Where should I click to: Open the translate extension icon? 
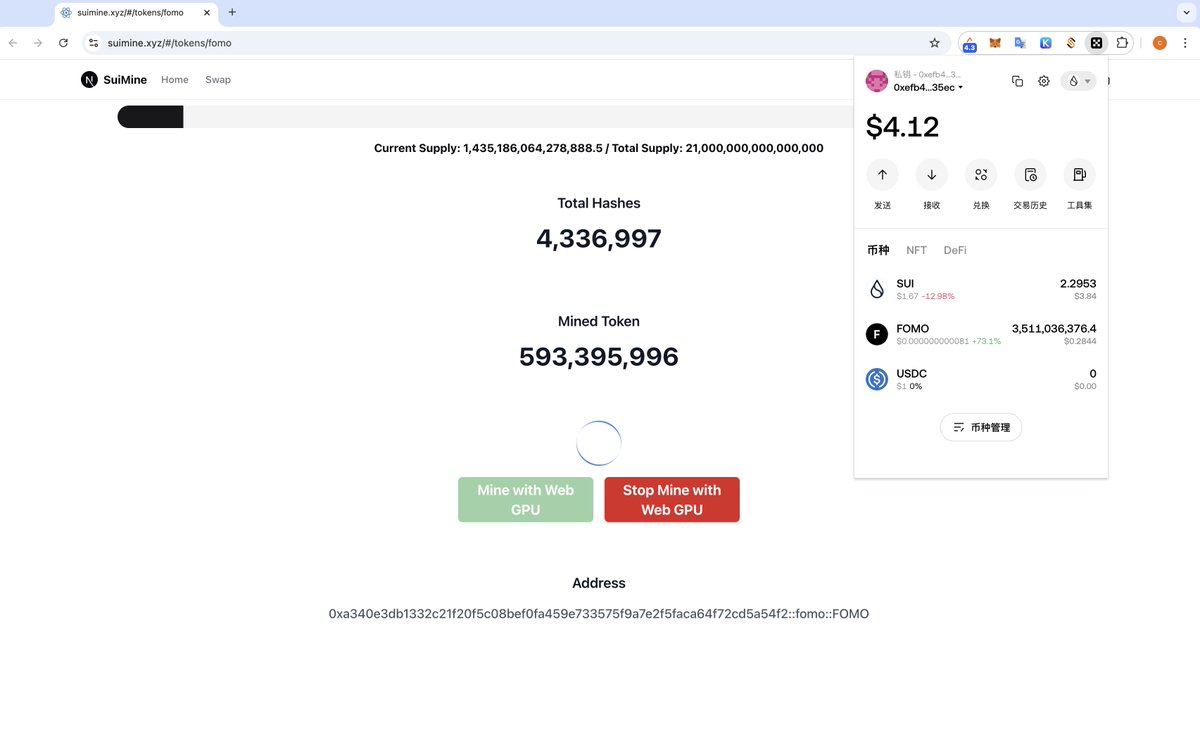click(1020, 43)
